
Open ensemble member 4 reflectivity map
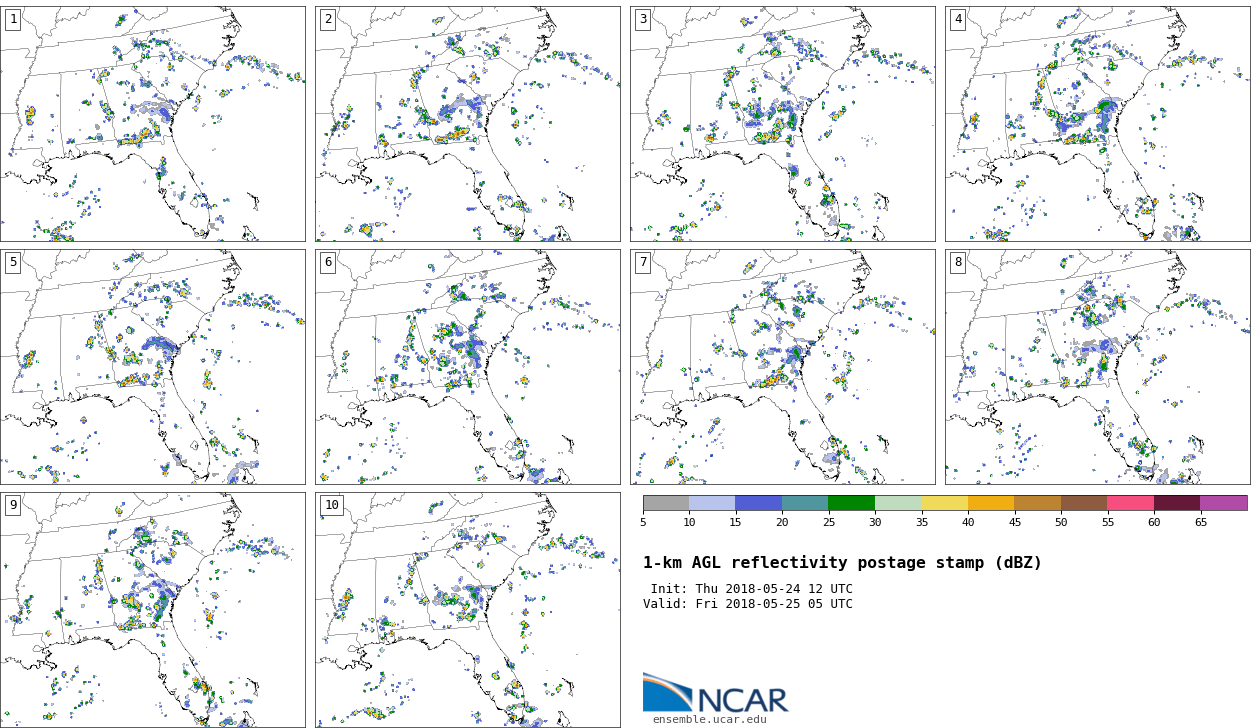1097,124
